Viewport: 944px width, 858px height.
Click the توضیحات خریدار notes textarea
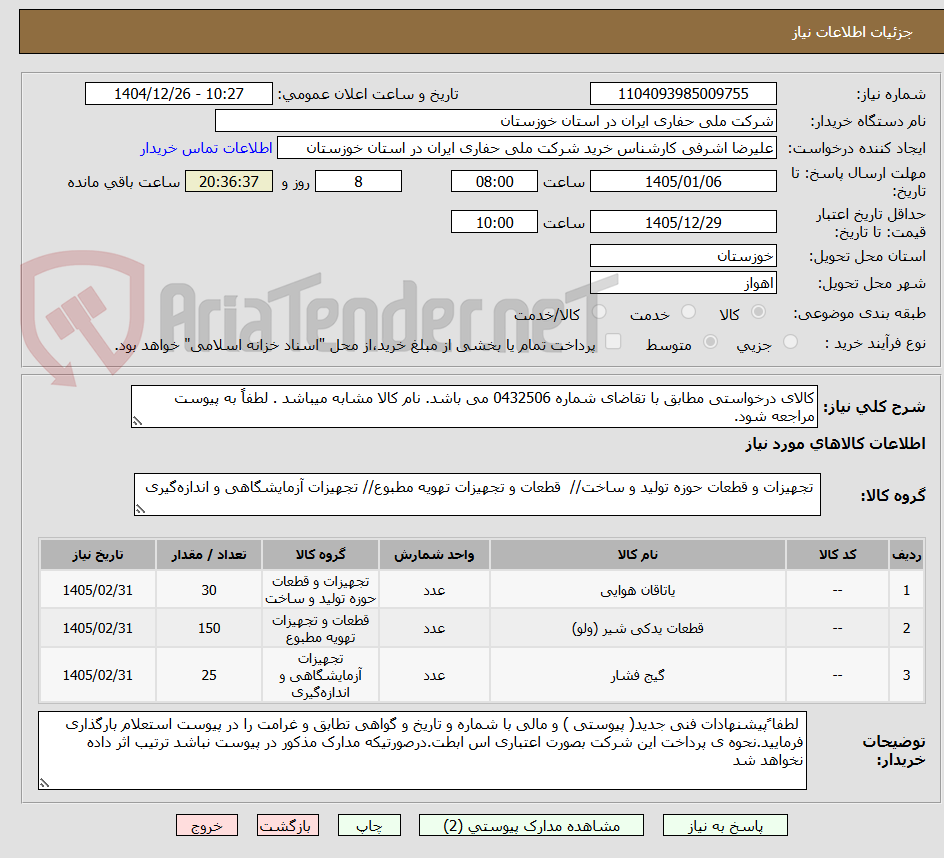(423, 750)
